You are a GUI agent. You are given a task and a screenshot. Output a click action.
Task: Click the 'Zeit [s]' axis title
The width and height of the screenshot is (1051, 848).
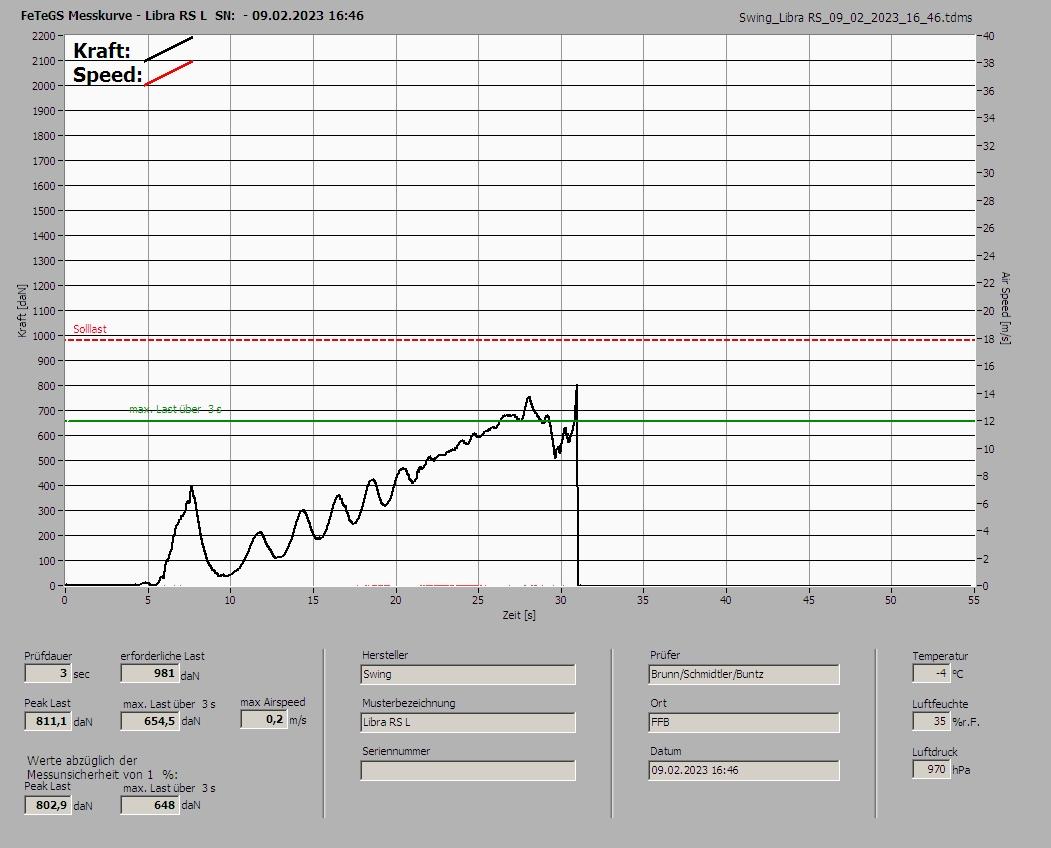(x=519, y=615)
